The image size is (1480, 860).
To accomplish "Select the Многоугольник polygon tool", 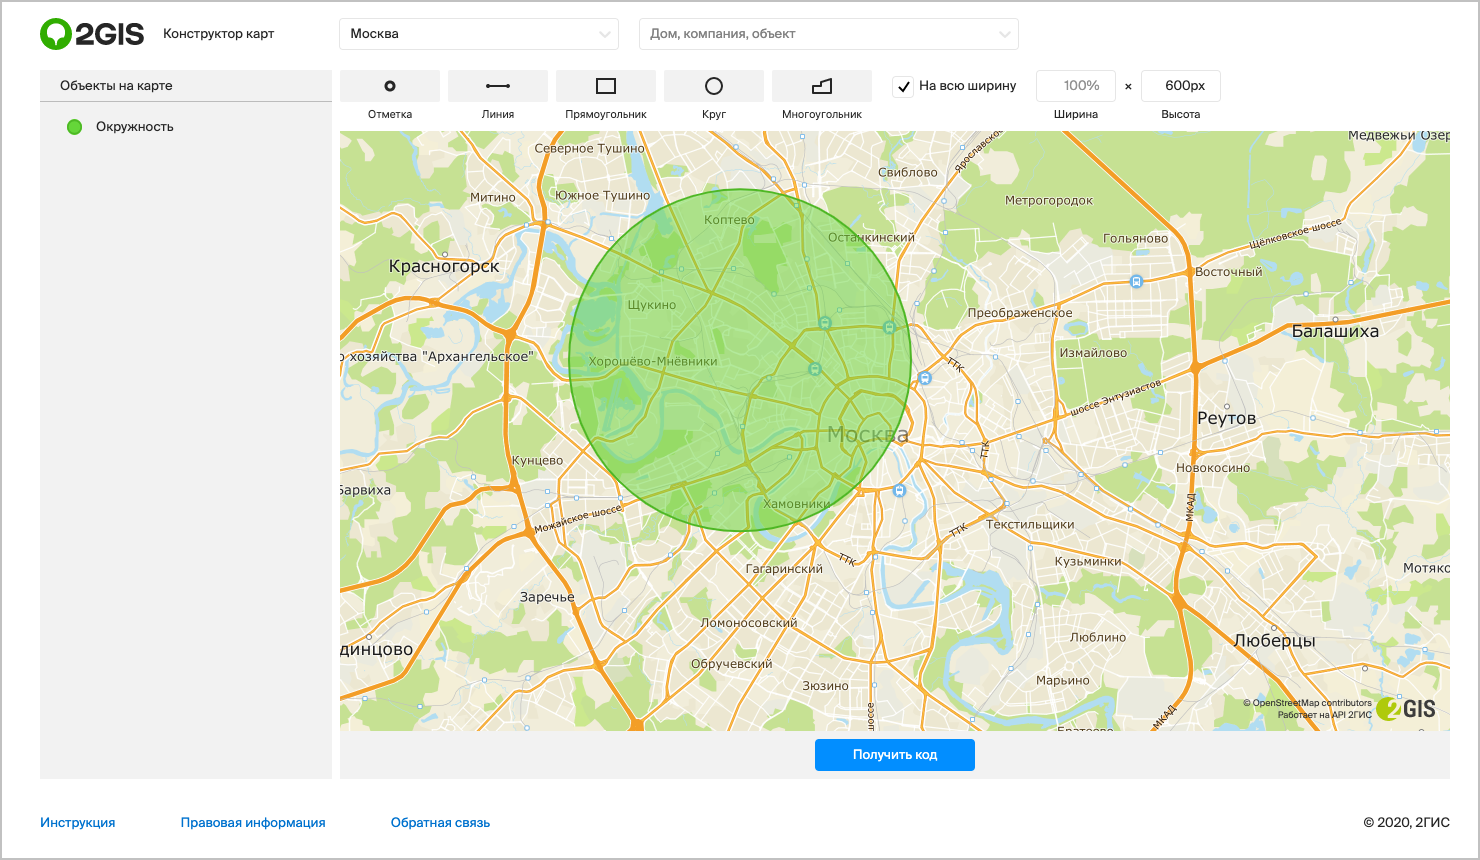I will (x=822, y=86).
